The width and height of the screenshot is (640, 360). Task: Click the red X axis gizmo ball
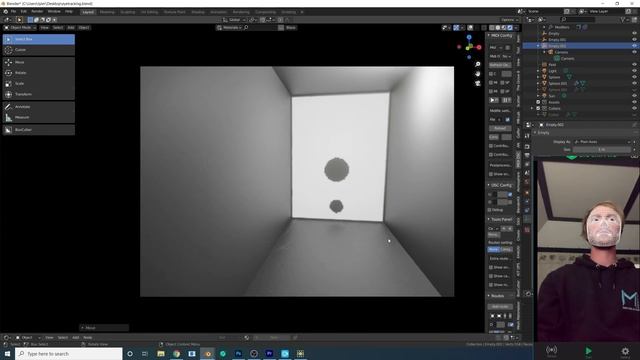479,47
